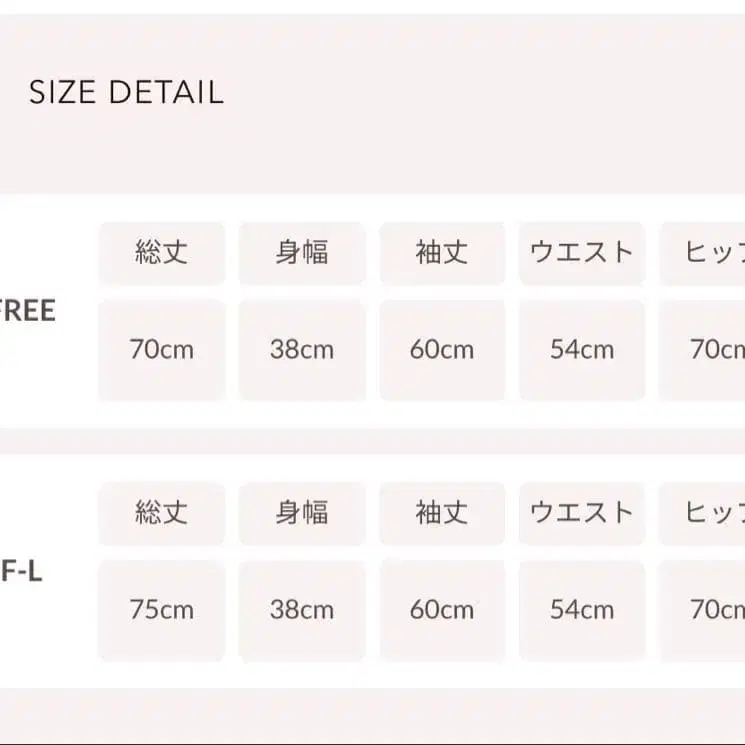Screen dimensions: 745x745
Task: Select the FREE size label
Action: tap(28, 311)
